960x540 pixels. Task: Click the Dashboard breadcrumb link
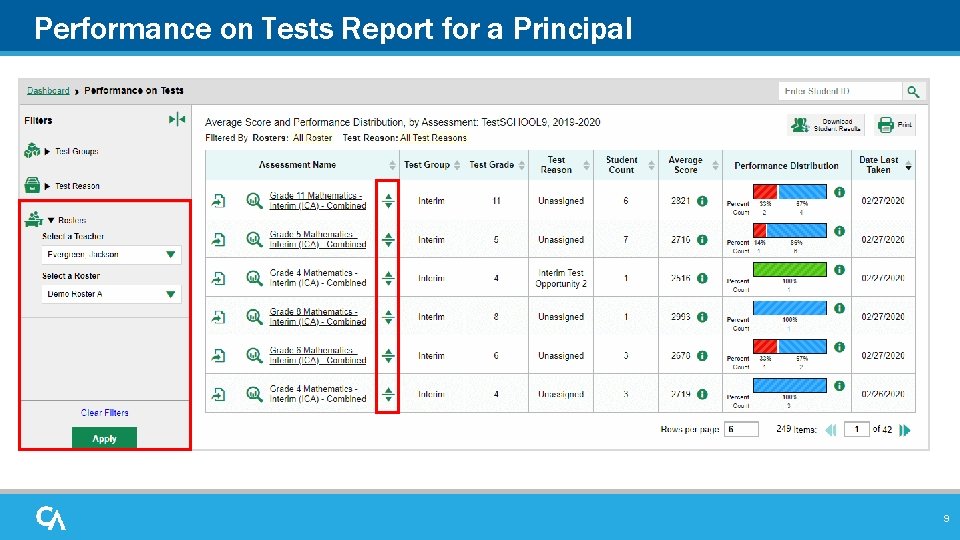pos(48,91)
